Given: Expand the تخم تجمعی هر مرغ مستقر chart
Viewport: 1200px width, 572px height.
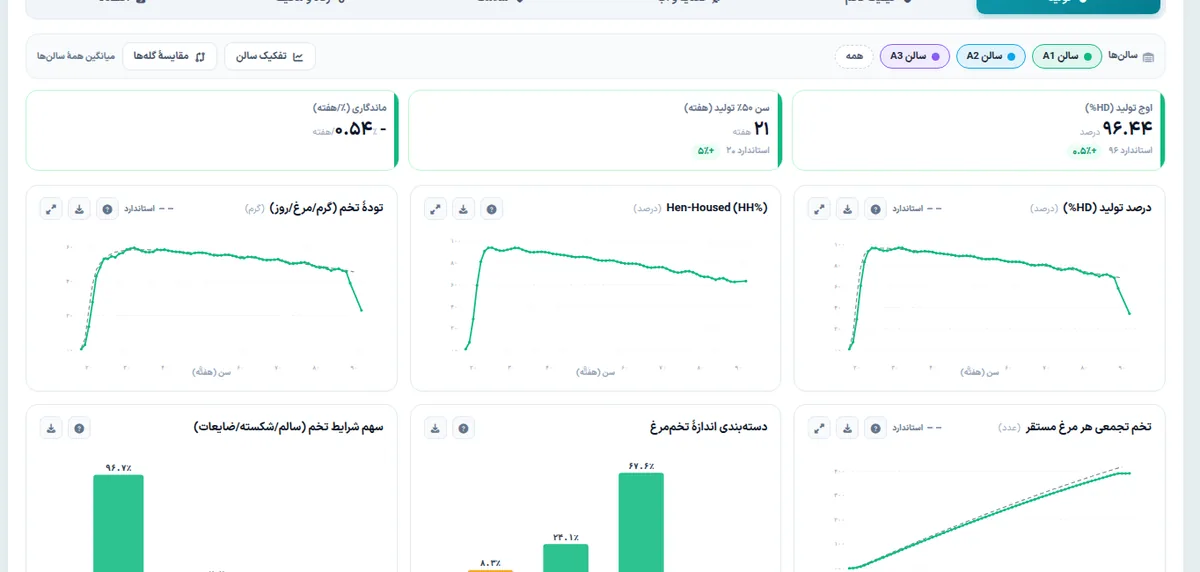Looking at the screenshot, I should [819, 428].
